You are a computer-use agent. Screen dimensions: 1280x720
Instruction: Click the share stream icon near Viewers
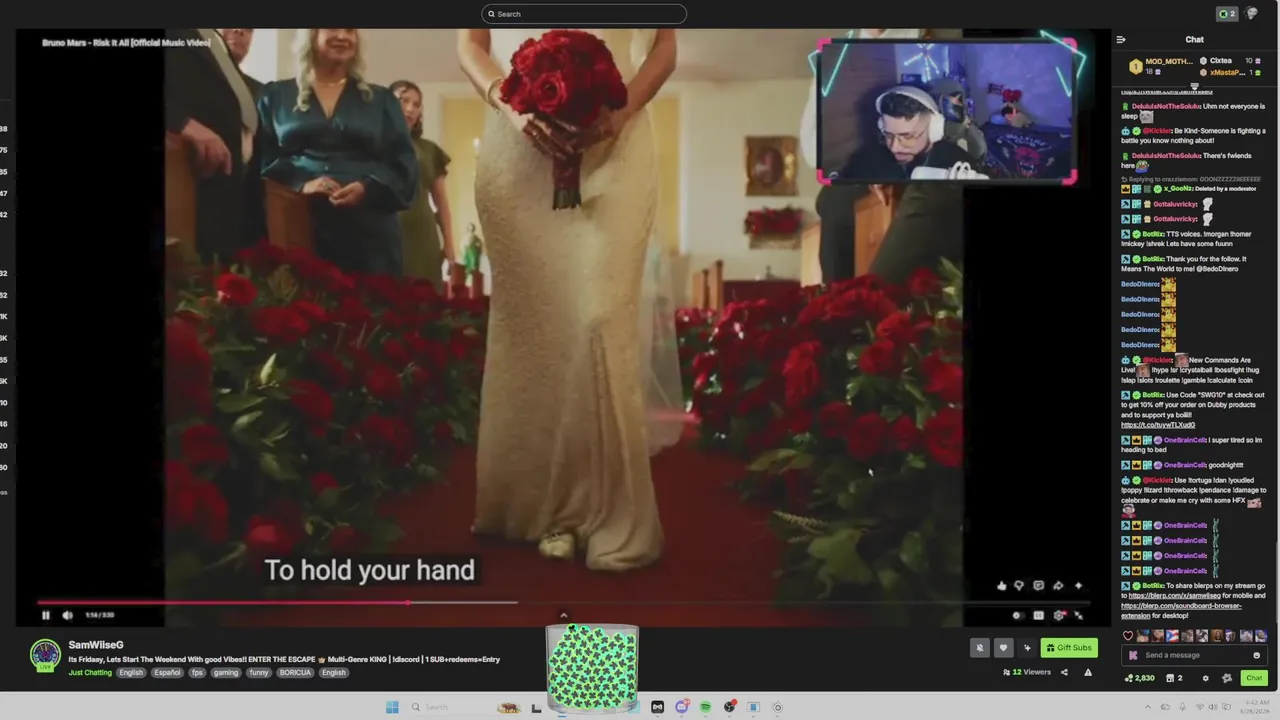[1064, 672]
